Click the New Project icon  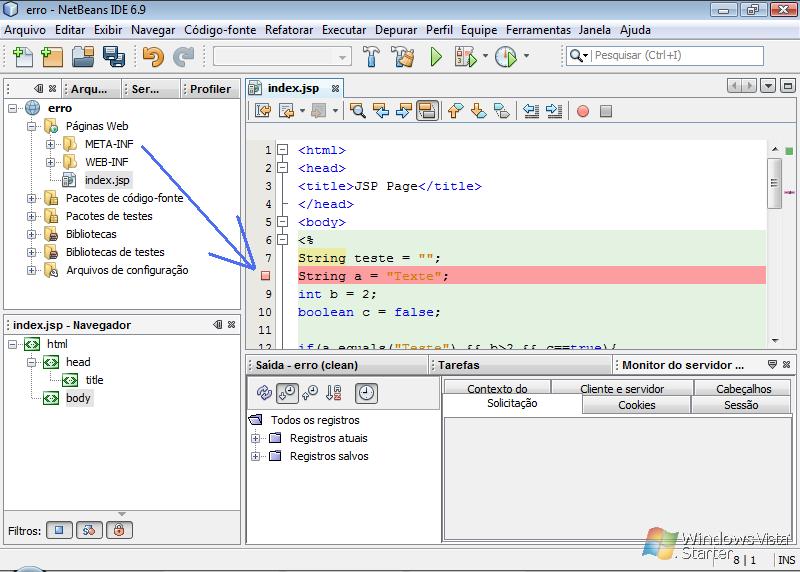click(52, 56)
